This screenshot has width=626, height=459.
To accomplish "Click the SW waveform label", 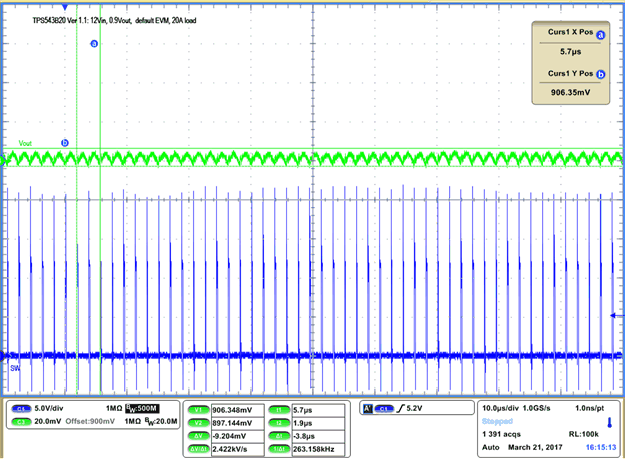I will (x=15, y=368).
